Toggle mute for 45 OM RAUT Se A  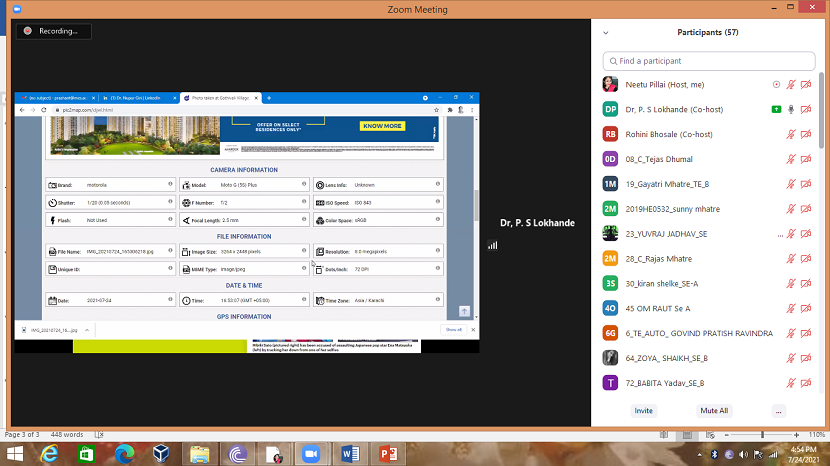click(791, 309)
